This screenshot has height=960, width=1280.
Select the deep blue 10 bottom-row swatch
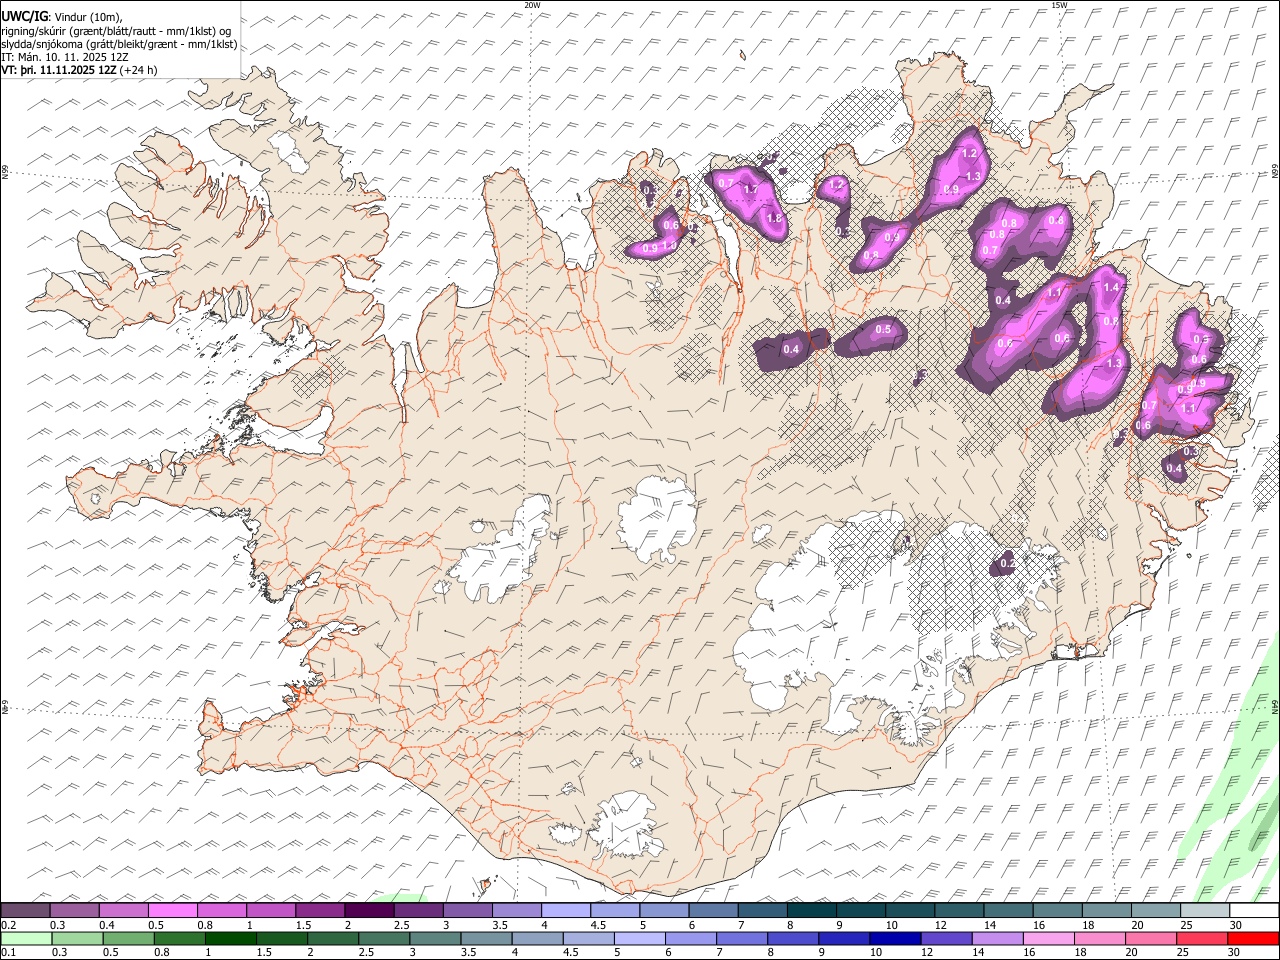point(895,938)
